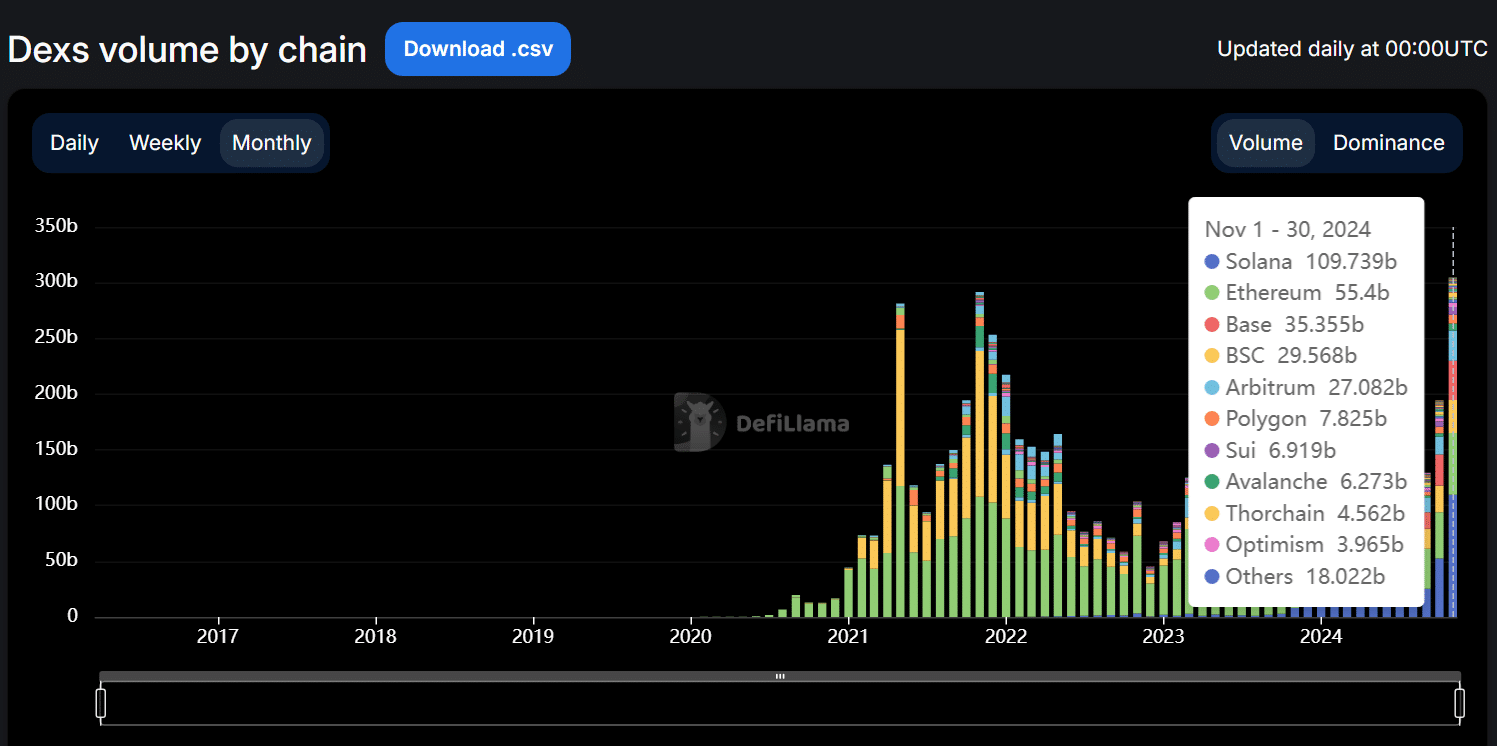Viewport: 1497px width, 746px height.
Task: Click the 150b y-axis label
Action: 56,450
